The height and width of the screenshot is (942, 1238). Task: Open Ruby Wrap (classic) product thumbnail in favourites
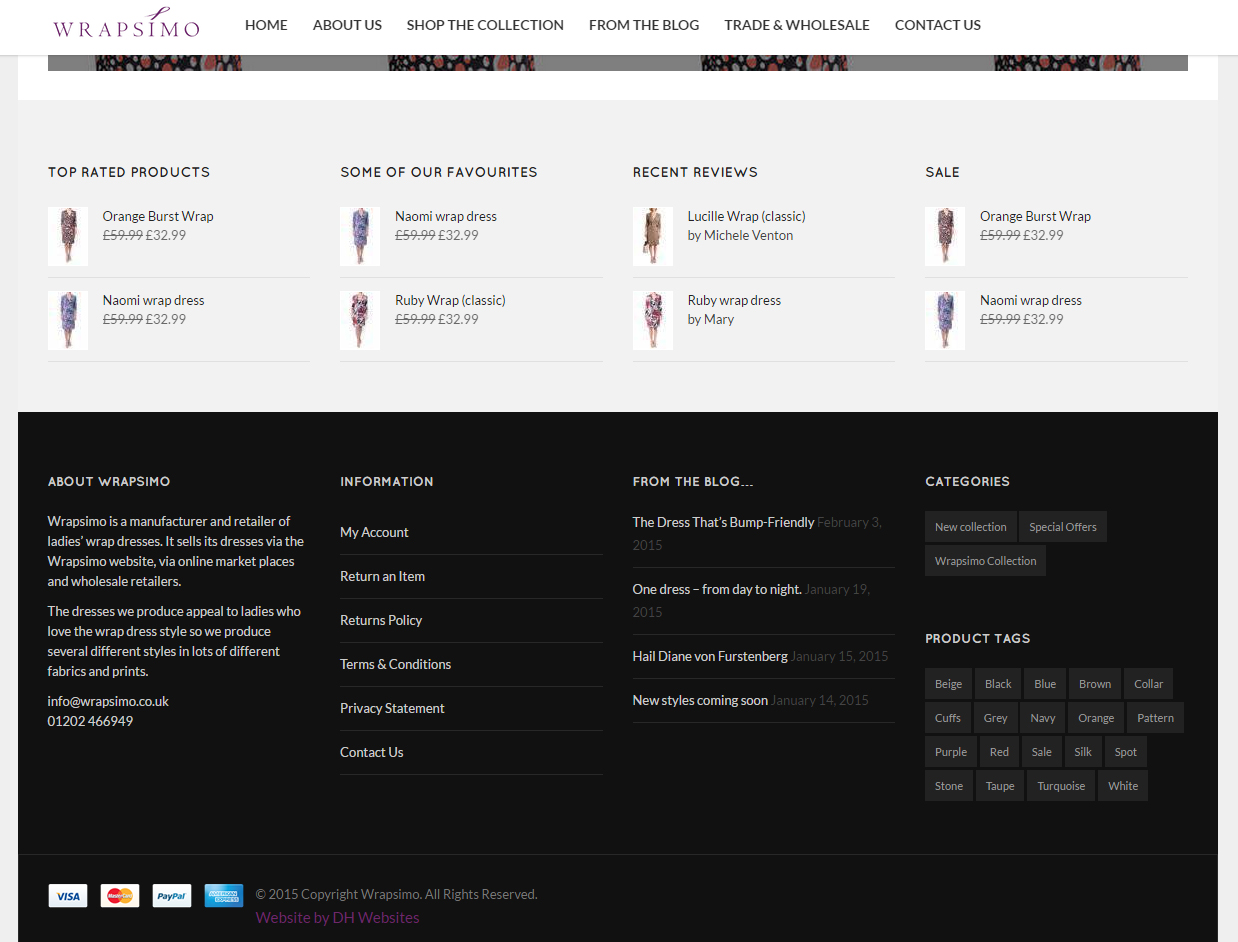pyautogui.click(x=360, y=320)
